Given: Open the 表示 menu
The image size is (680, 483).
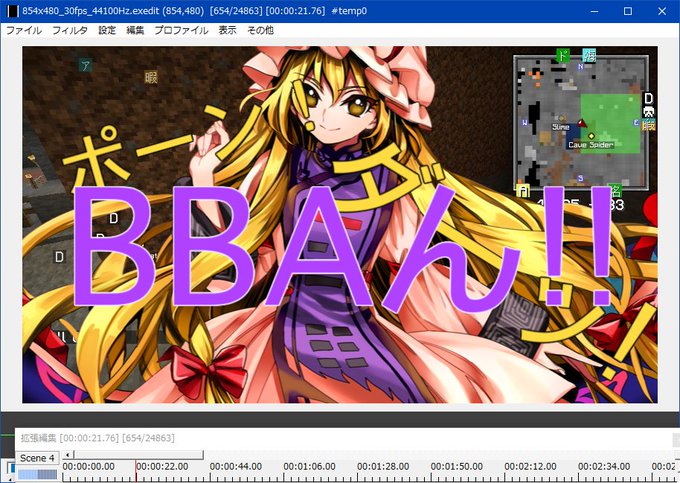Looking at the screenshot, I should tap(227, 30).
